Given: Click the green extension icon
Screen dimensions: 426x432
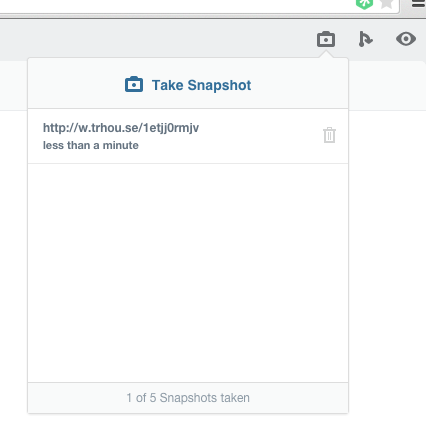Looking at the screenshot, I should 364,4.
